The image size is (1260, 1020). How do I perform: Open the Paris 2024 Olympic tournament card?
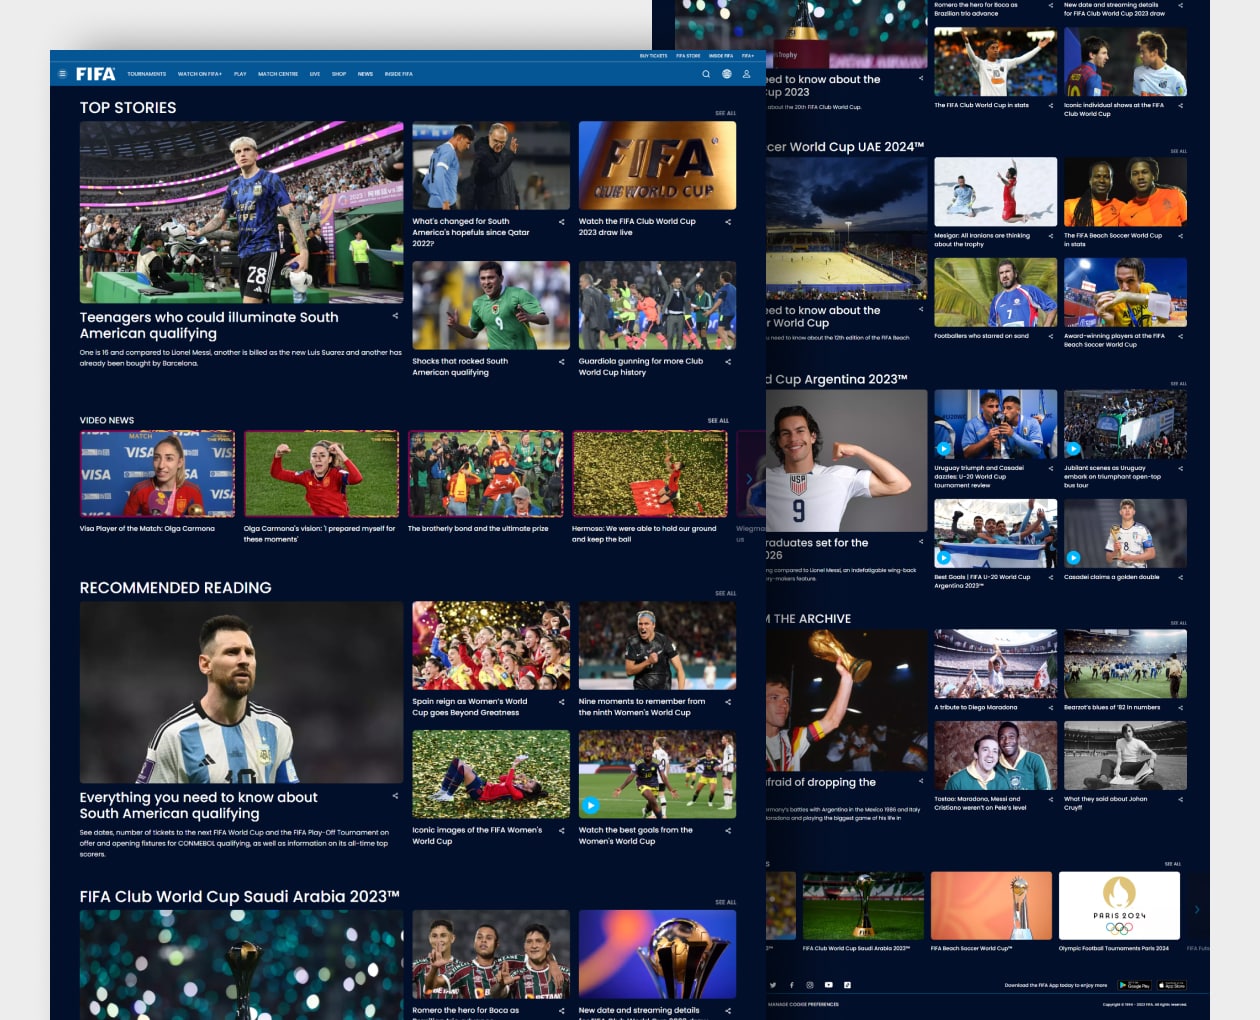click(x=1120, y=906)
